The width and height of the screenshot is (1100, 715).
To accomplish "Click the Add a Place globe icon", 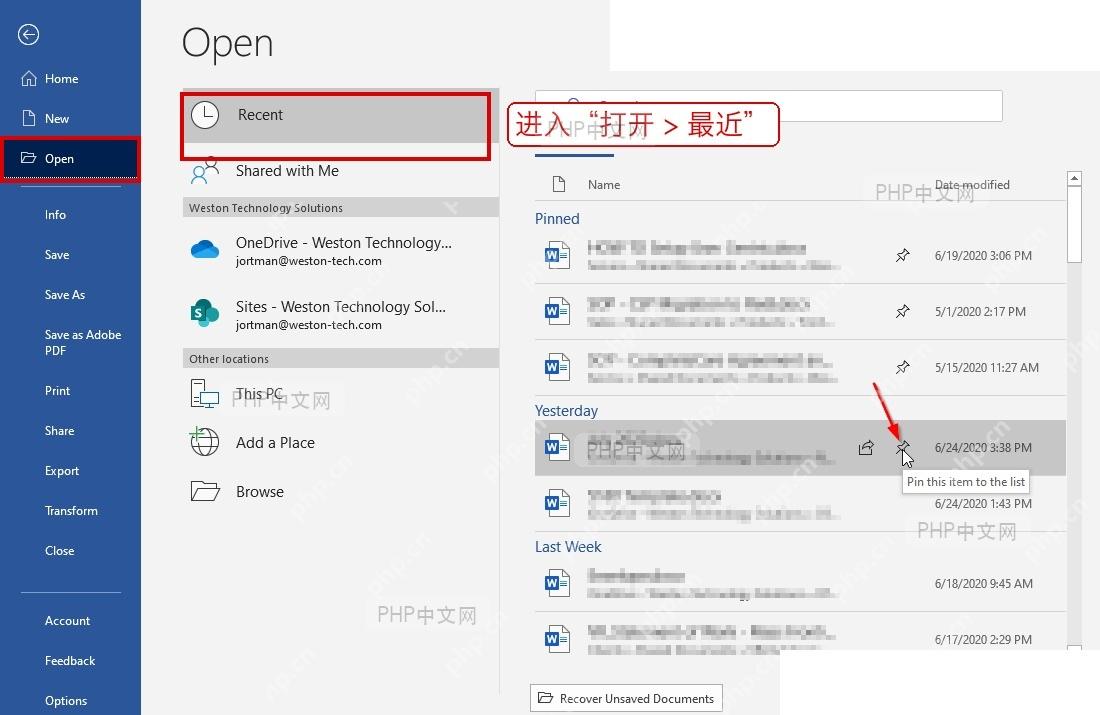I will click(x=204, y=441).
